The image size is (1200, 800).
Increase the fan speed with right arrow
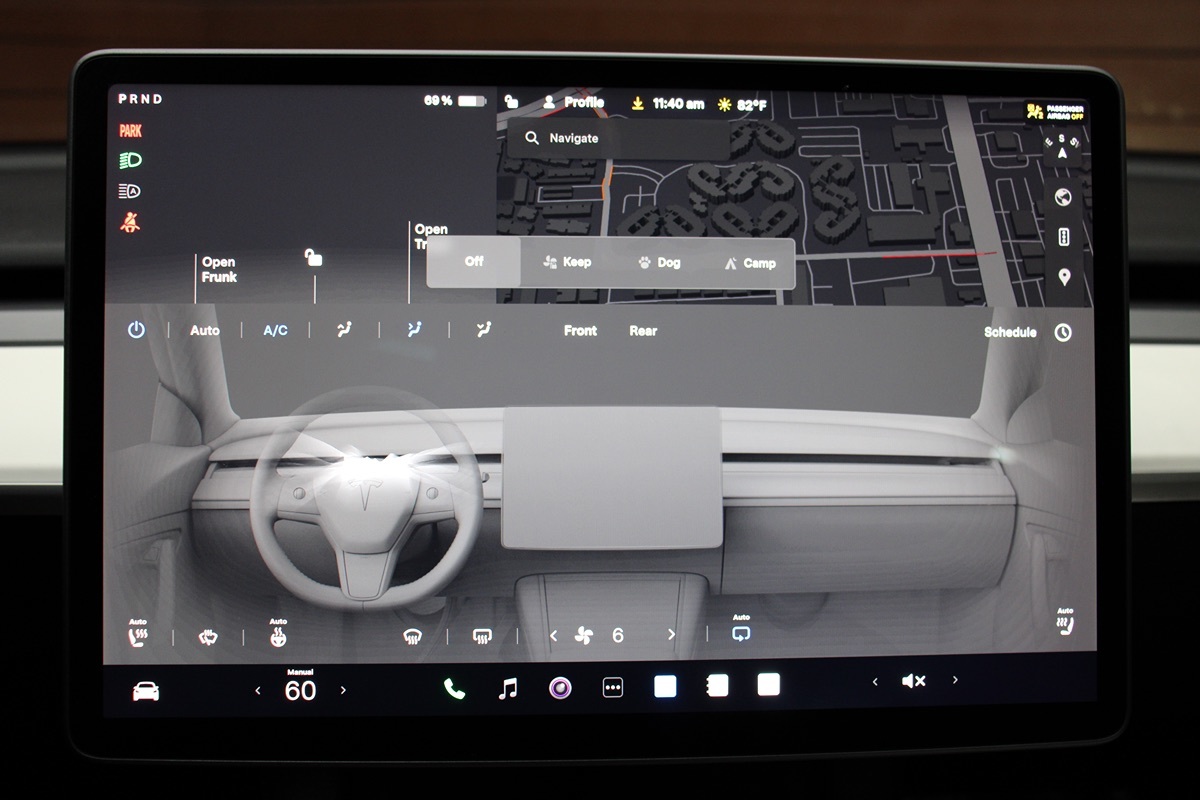tap(671, 635)
